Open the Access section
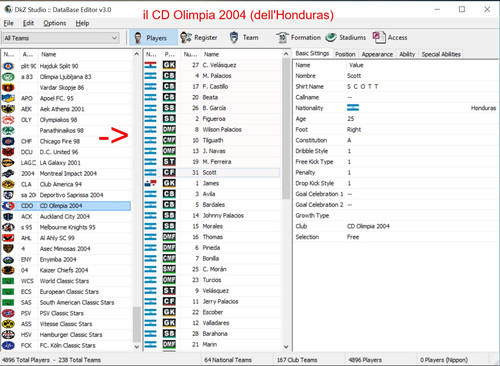The width and height of the screenshot is (500, 366). point(390,38)
